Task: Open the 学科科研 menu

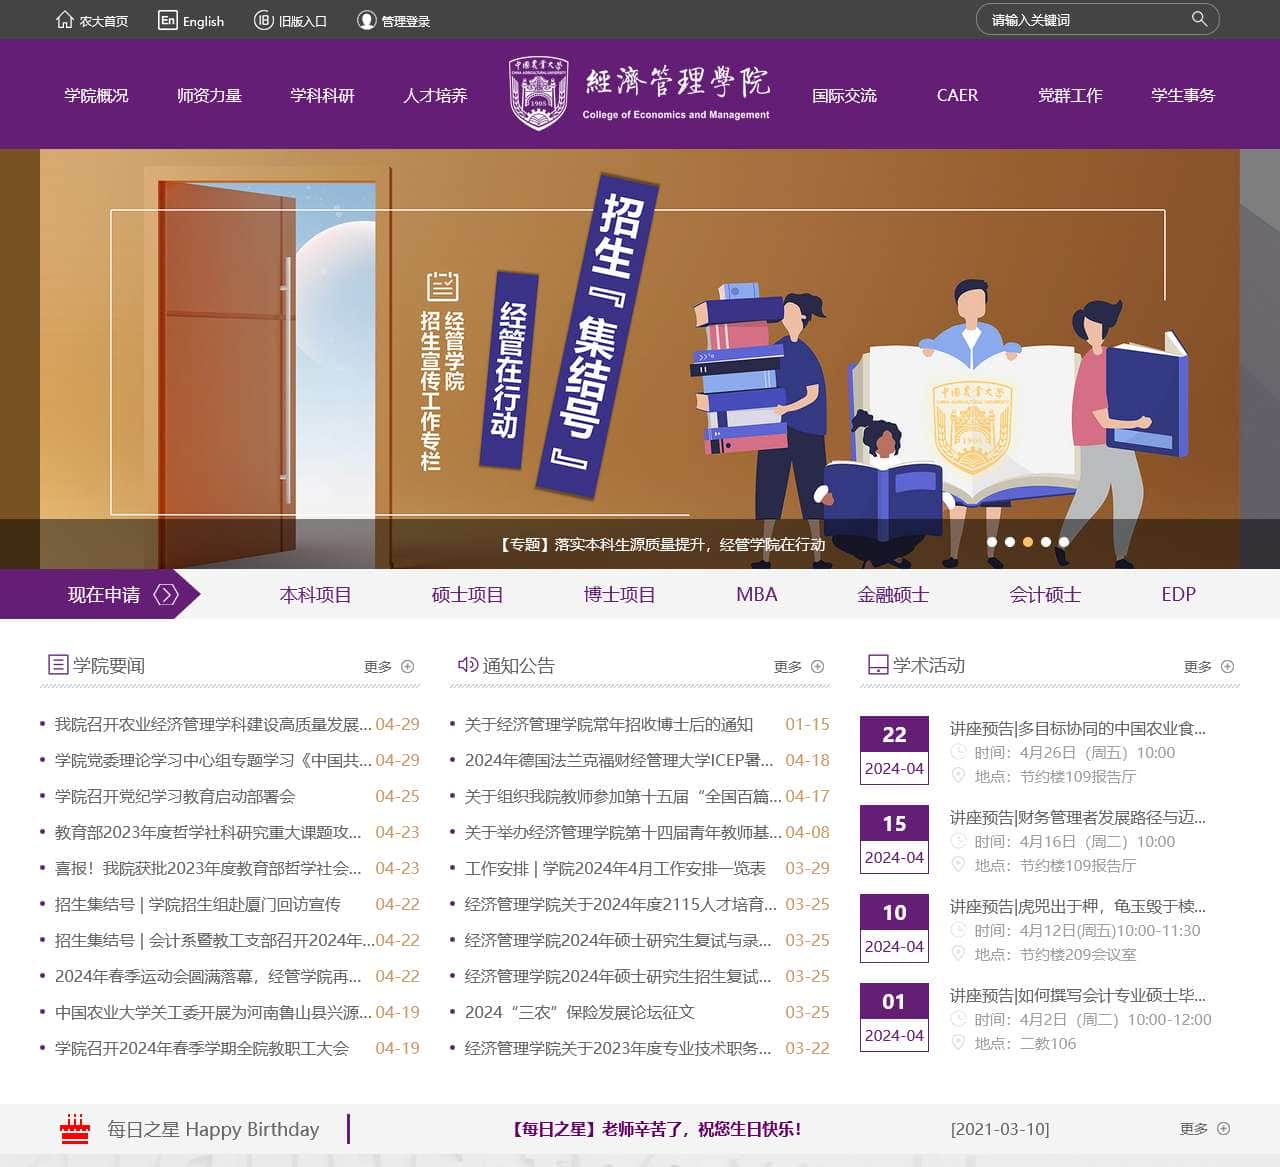Action: click(x=323, y=95)
